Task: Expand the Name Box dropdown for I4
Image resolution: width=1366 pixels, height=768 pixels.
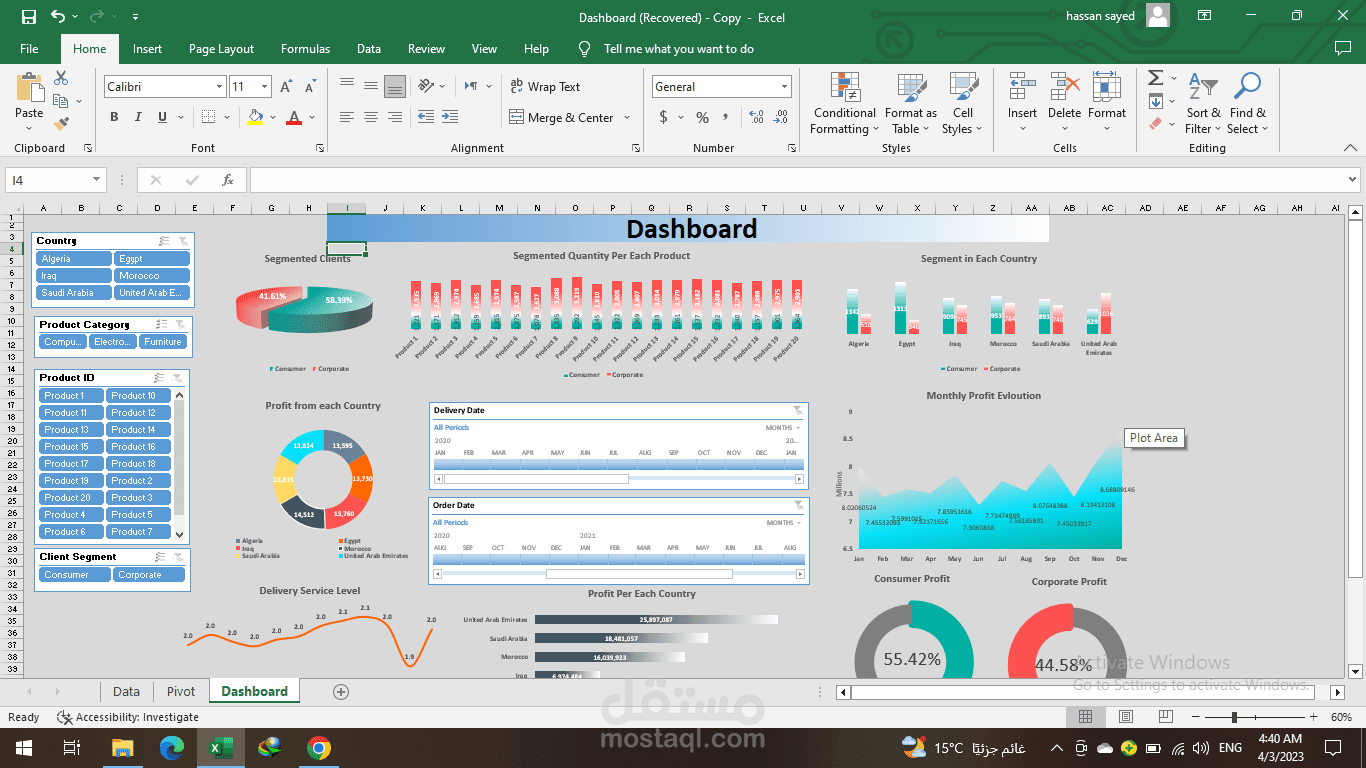Action: click(x=97, y=180)
